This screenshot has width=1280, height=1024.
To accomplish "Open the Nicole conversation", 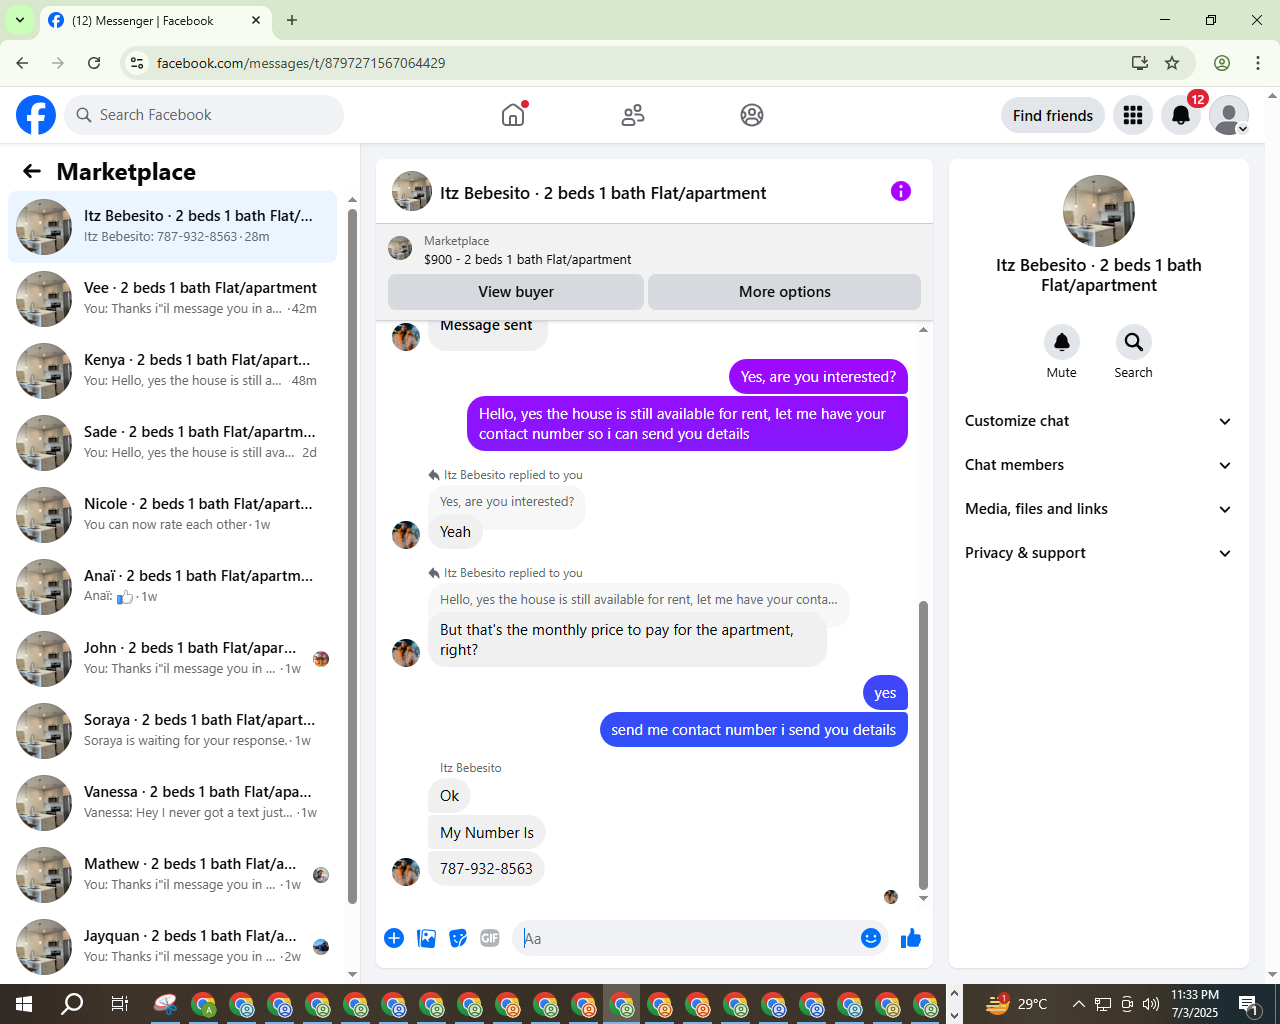I will (173, 515).
